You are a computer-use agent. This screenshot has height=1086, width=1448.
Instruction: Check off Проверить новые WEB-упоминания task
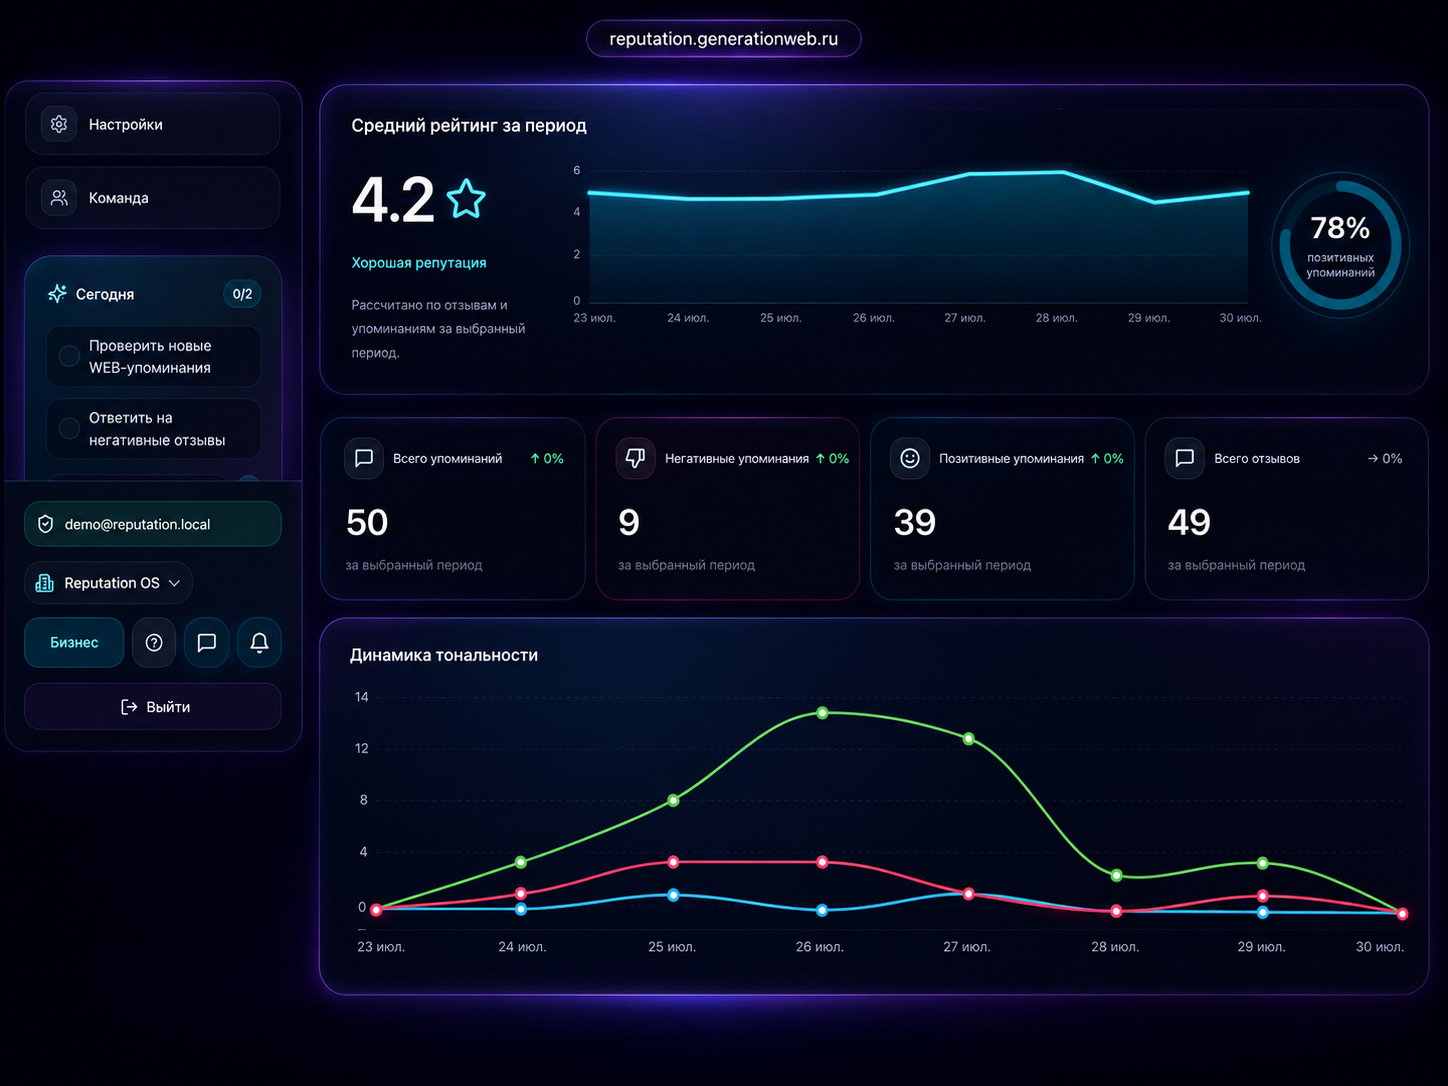click(x=69, y=356)
